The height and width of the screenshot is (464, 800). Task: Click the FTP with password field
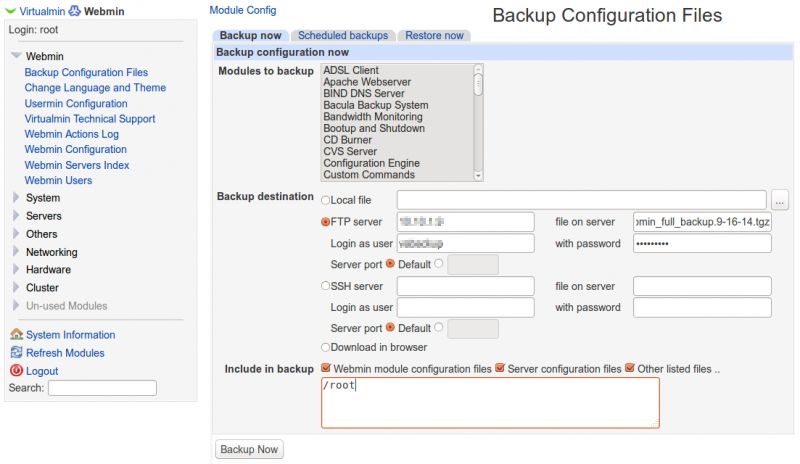702,243
